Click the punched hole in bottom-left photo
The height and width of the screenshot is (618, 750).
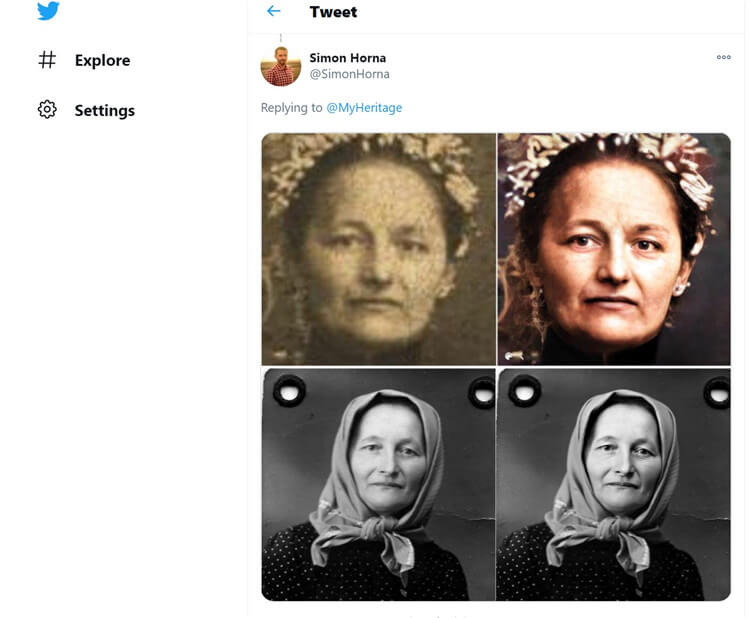pyautogui.click(x=289, y=390)
